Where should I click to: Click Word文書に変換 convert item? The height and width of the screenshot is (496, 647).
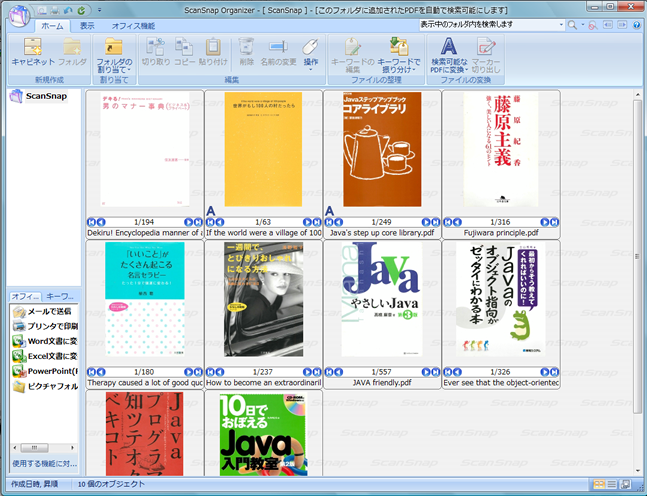(x=45, y=341)
